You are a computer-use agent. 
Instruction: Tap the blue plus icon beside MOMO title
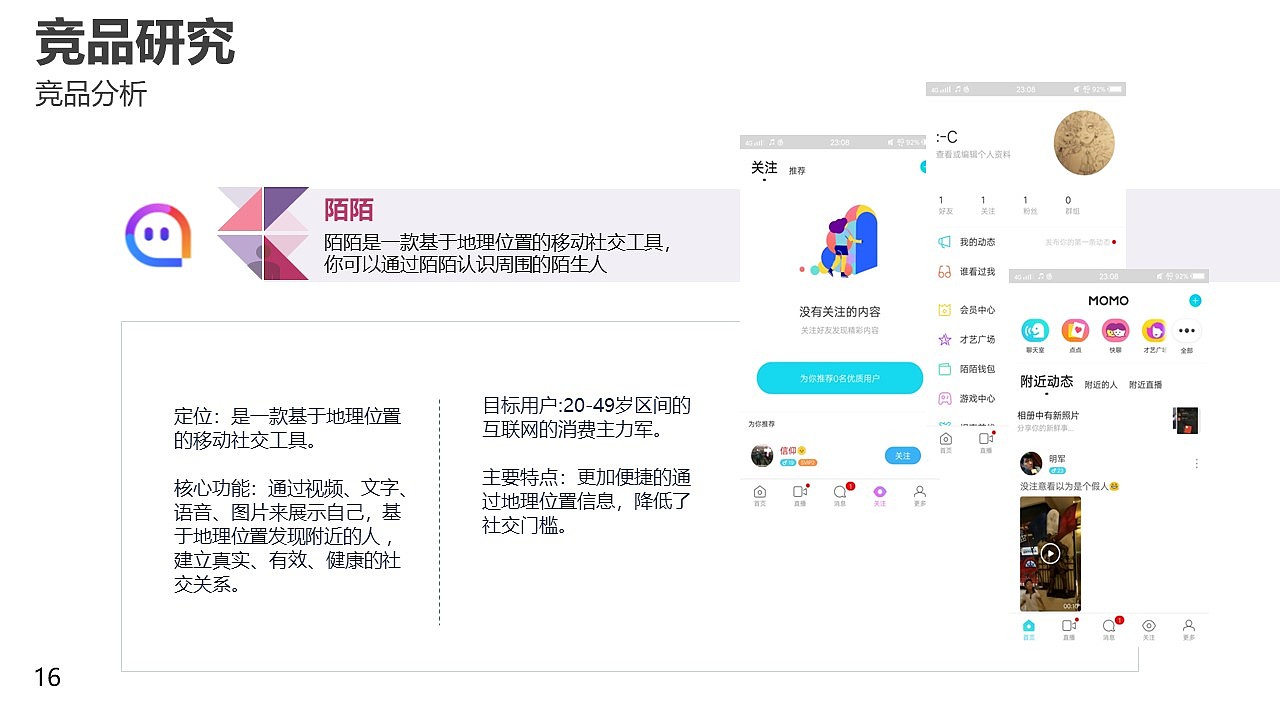pos(1195,300)
